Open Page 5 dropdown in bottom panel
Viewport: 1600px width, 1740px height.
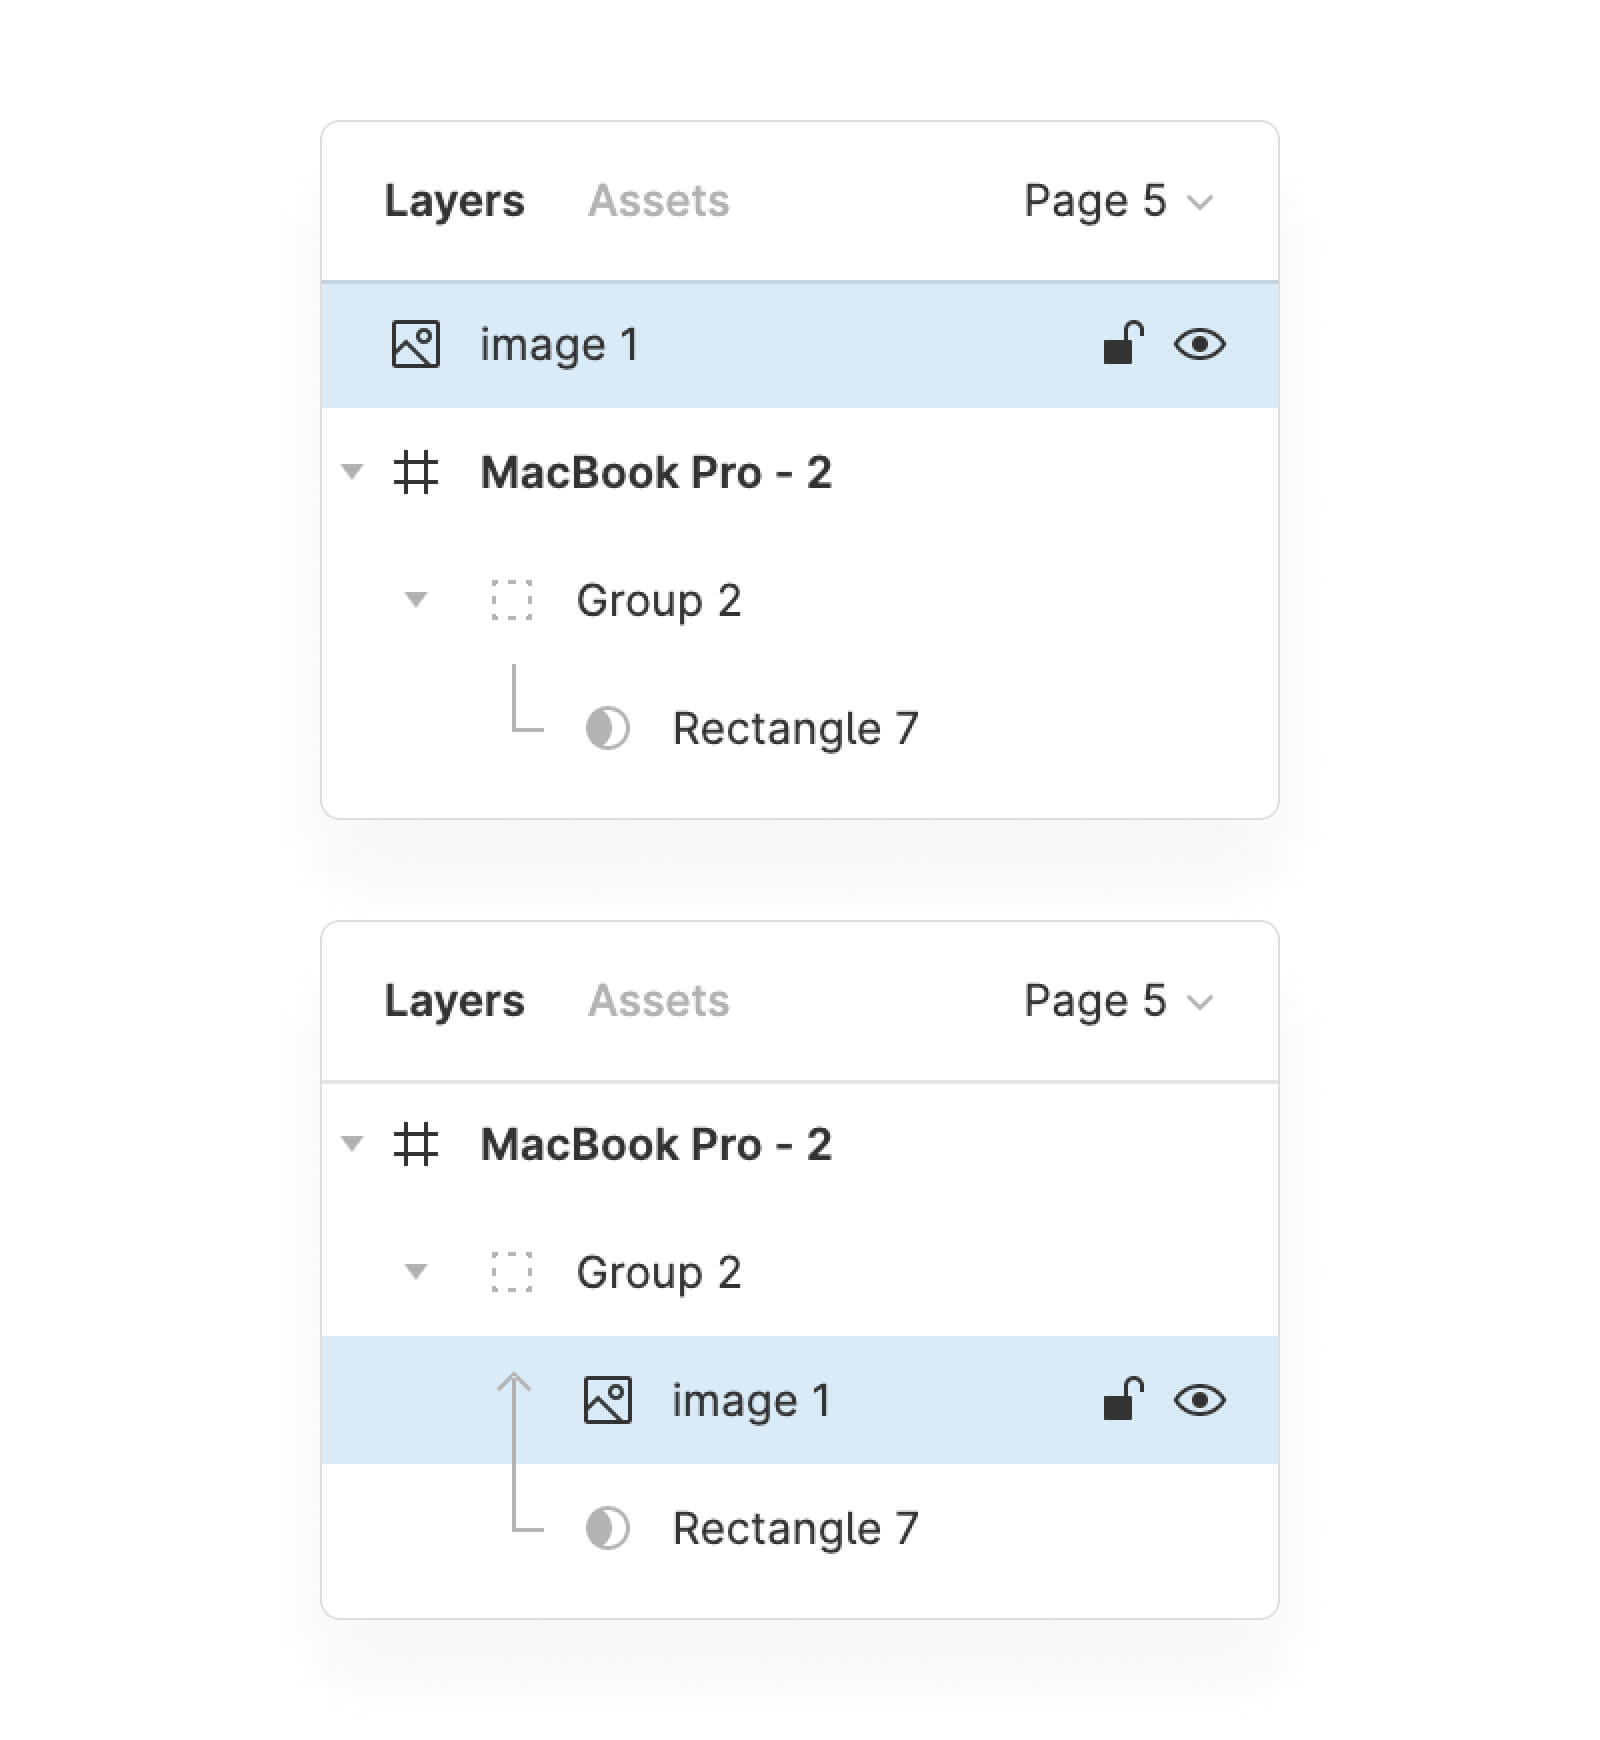click(1117, 1001)
